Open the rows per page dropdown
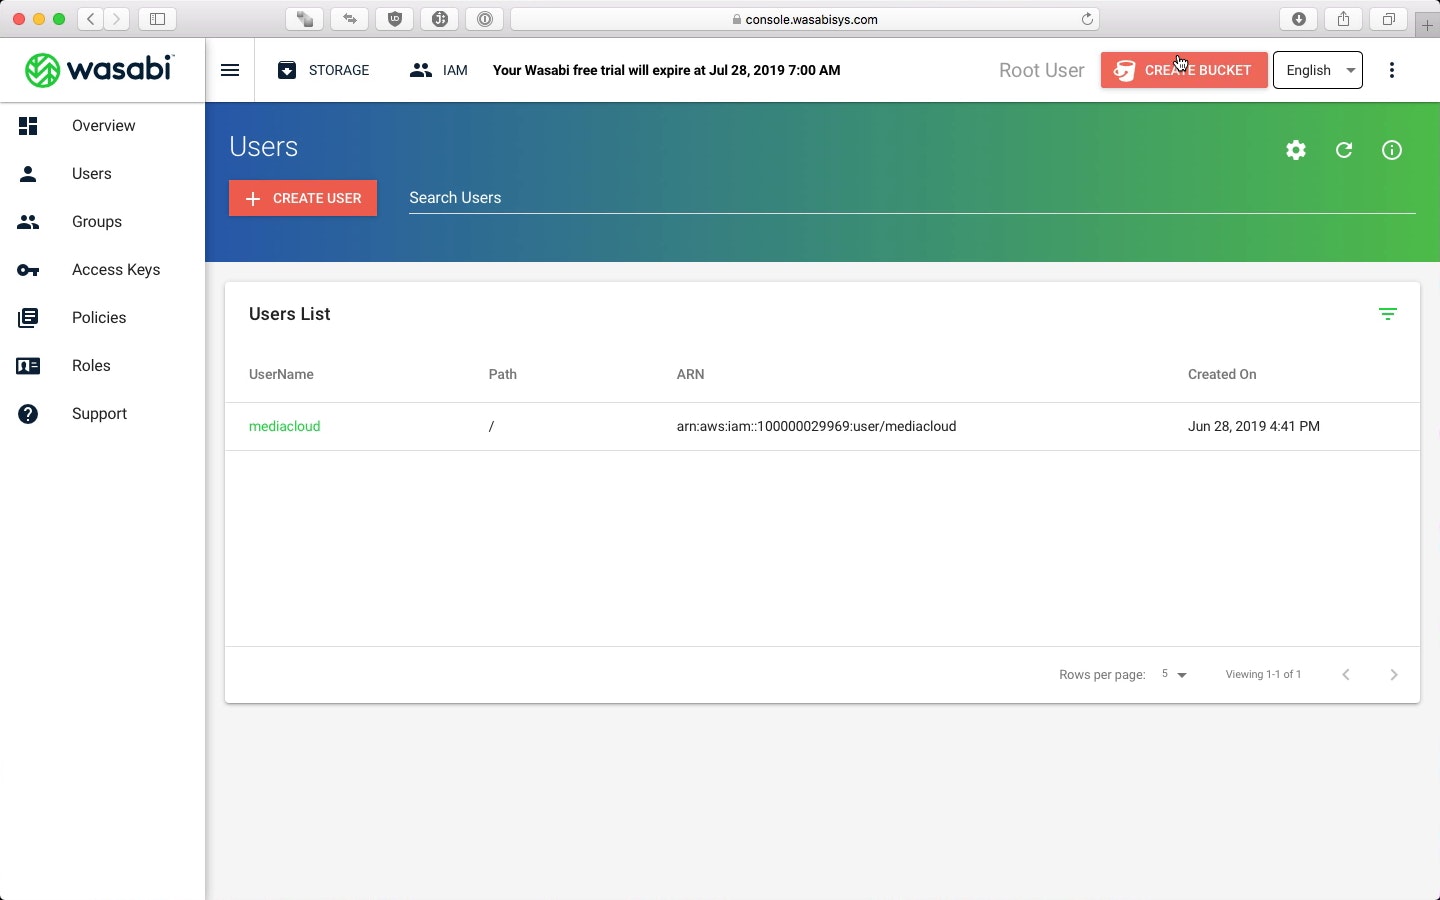Image resolution: width=1440 pixels, height=900 pixels. (1174, 675)
